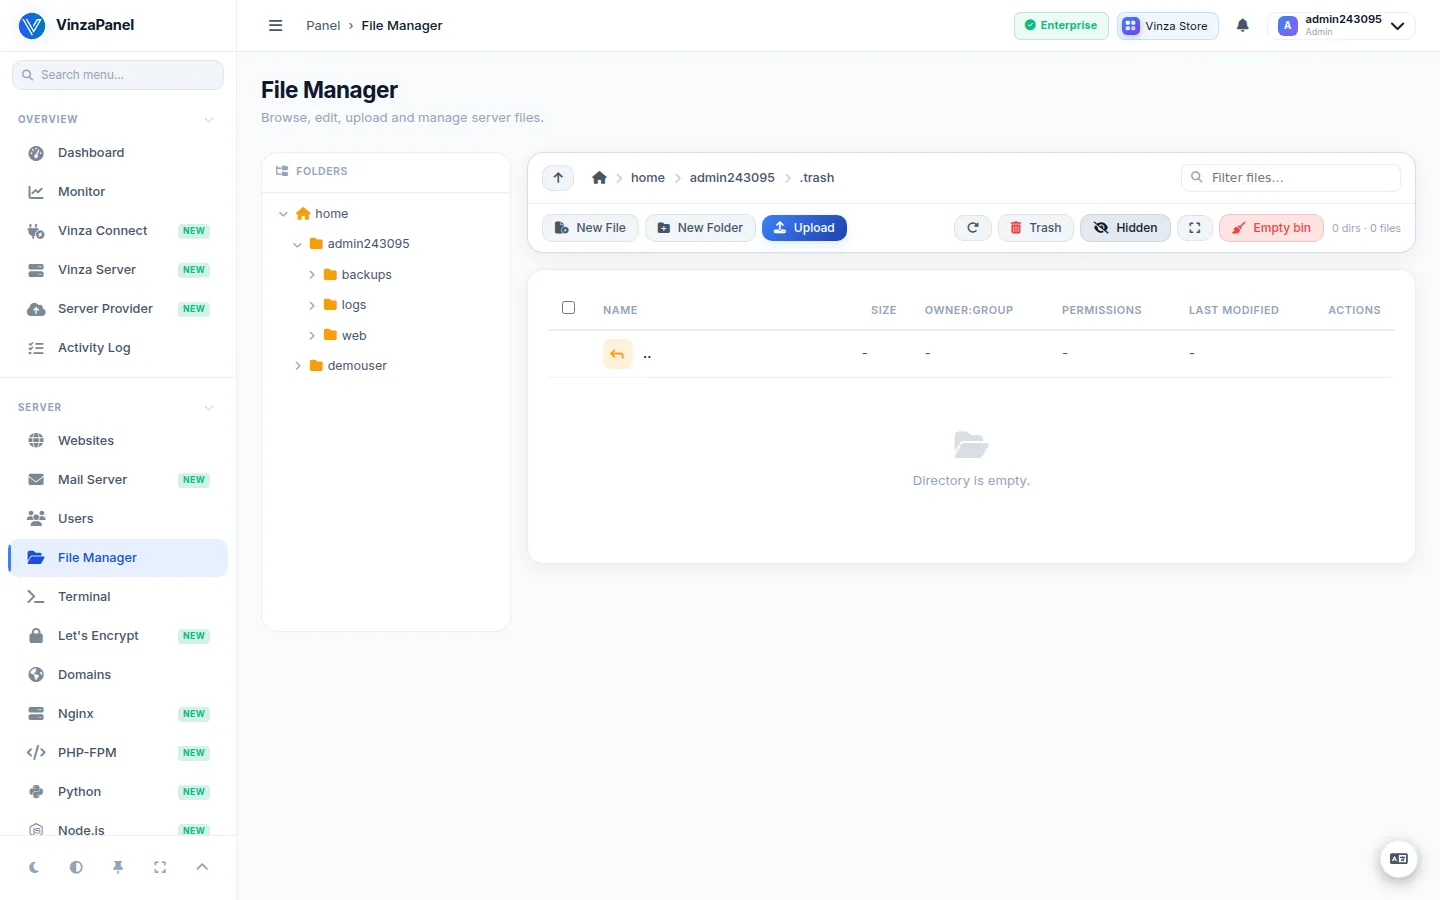Pin the sidebar with pin icon
1440x900 pixels.
coord(118,867)
